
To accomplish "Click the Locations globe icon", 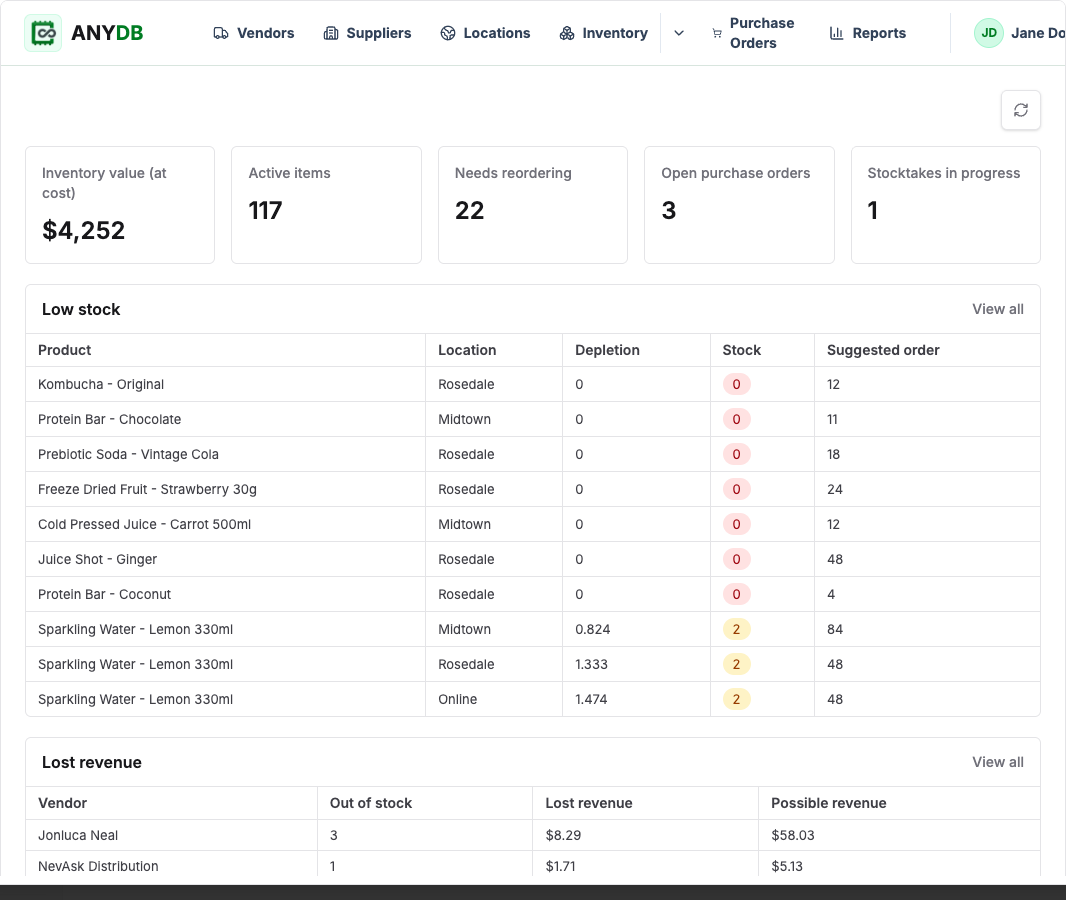I will pyautogui.click(x=447, y=33).
